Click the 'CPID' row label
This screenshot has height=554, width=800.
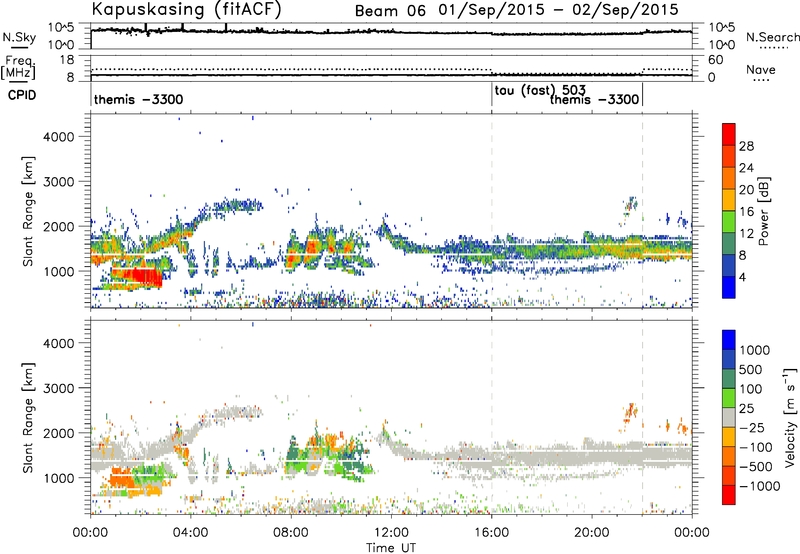point(22,95)
